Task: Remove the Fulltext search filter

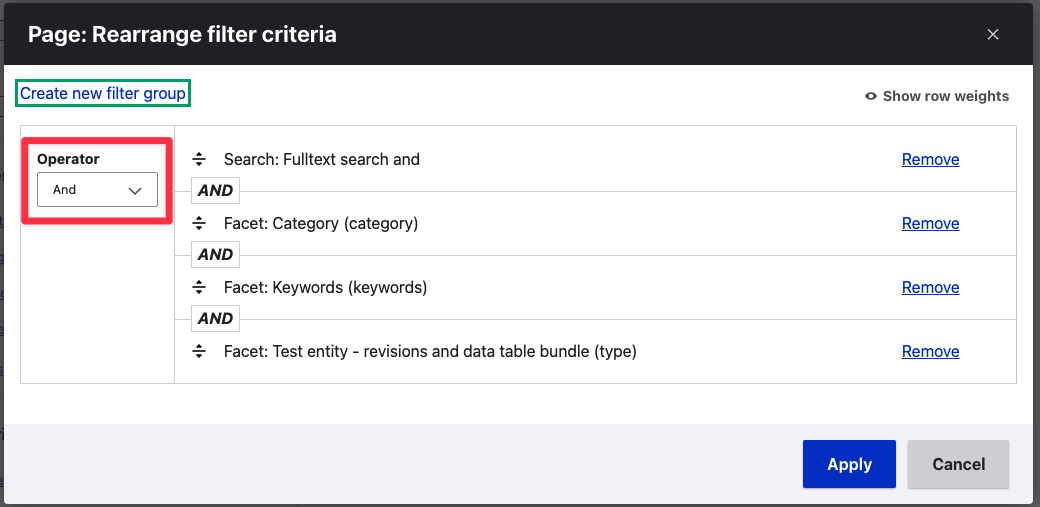Action: tap(930, 160)
